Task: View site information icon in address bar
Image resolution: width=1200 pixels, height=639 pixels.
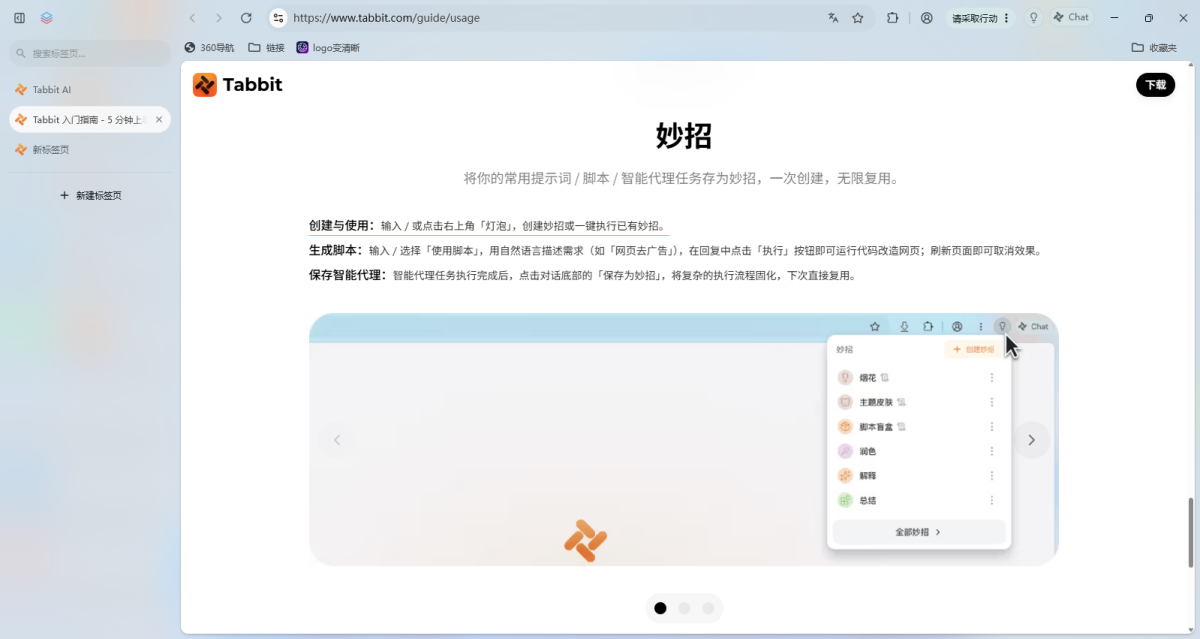Action: (279, 18)
